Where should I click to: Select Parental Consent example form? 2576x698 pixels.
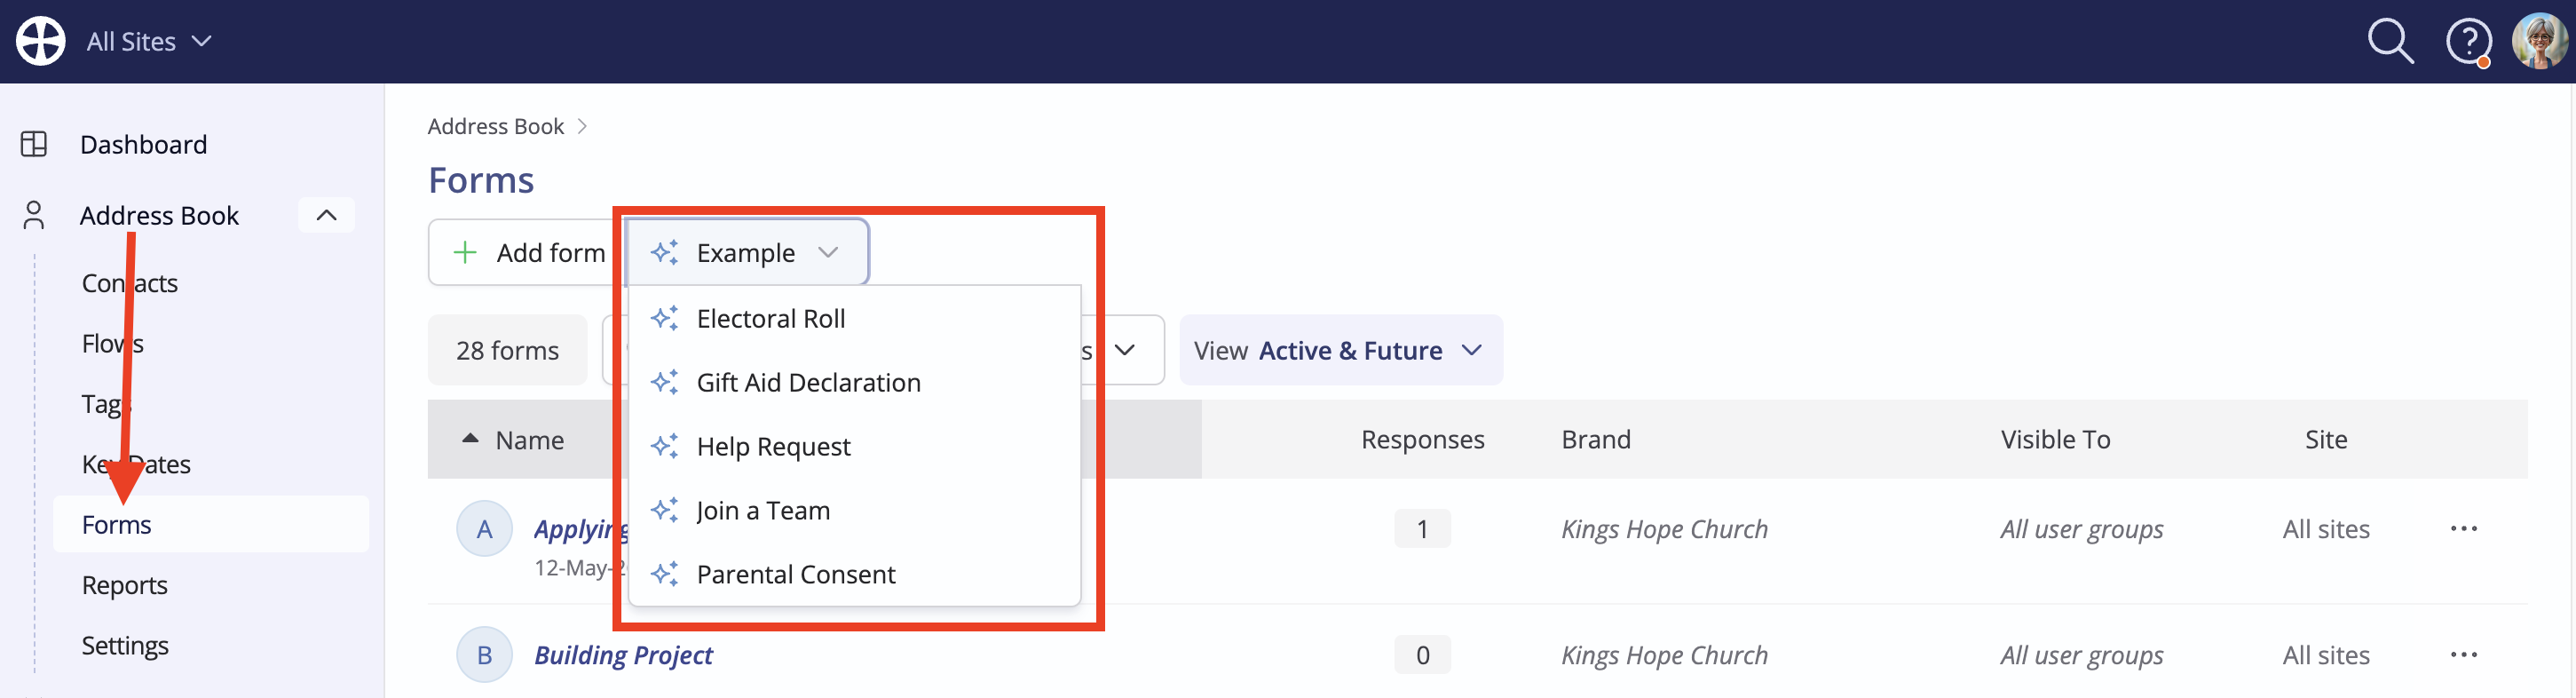855,574
